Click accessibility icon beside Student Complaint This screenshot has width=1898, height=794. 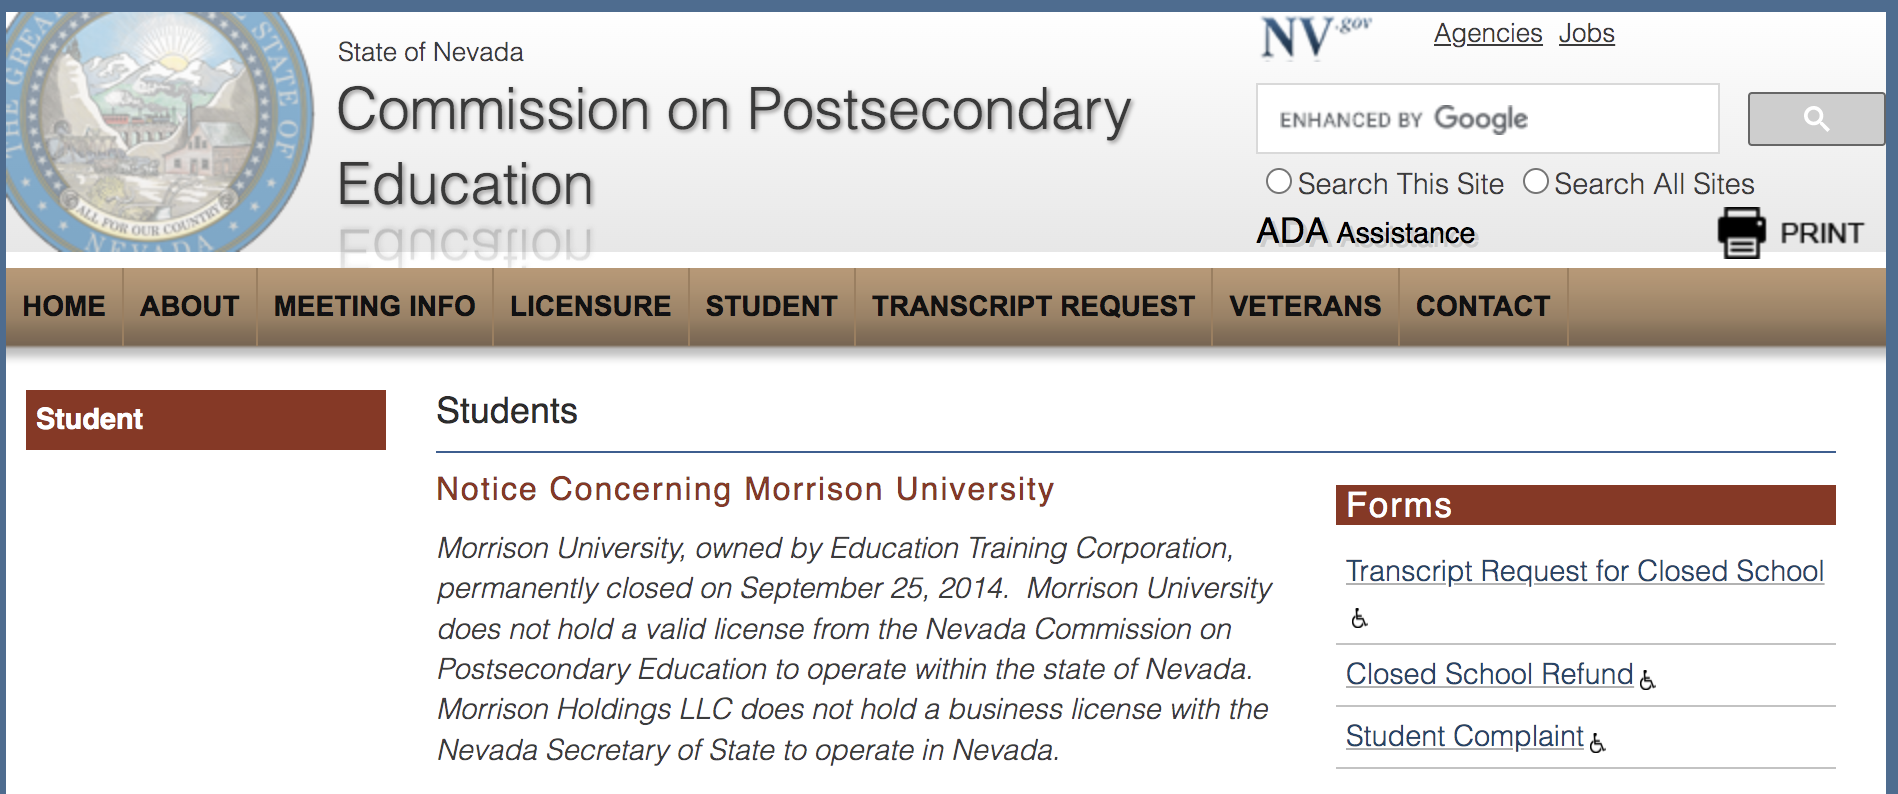[1597, 742]
